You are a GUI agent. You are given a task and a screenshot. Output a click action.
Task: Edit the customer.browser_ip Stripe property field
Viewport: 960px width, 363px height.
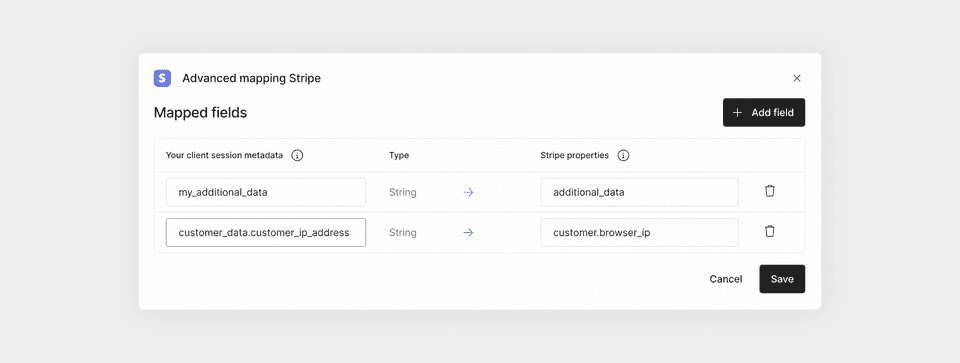tap(639, 233)
